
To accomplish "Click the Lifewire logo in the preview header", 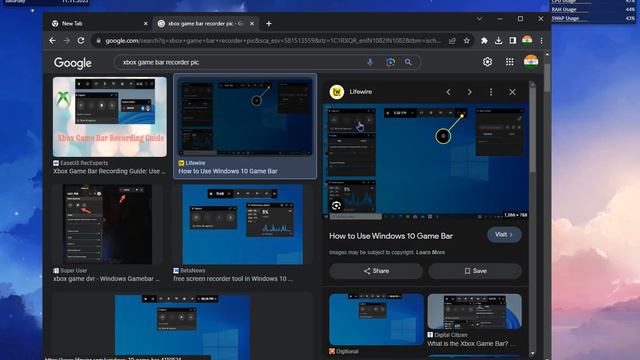I will coord(337,92).
